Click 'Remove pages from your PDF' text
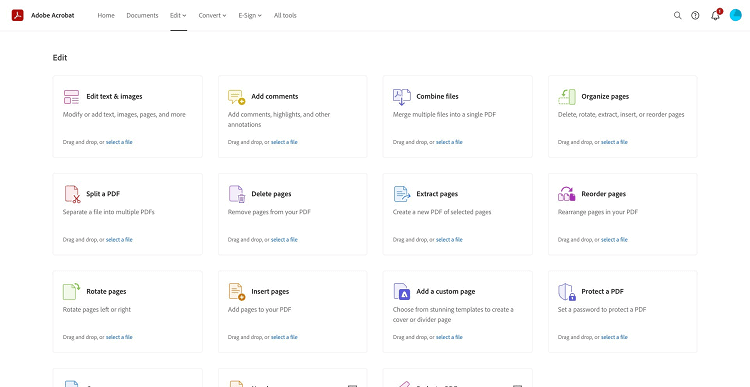Image resolution: width=750 pixels, height=387 pixels. [269, 212]
